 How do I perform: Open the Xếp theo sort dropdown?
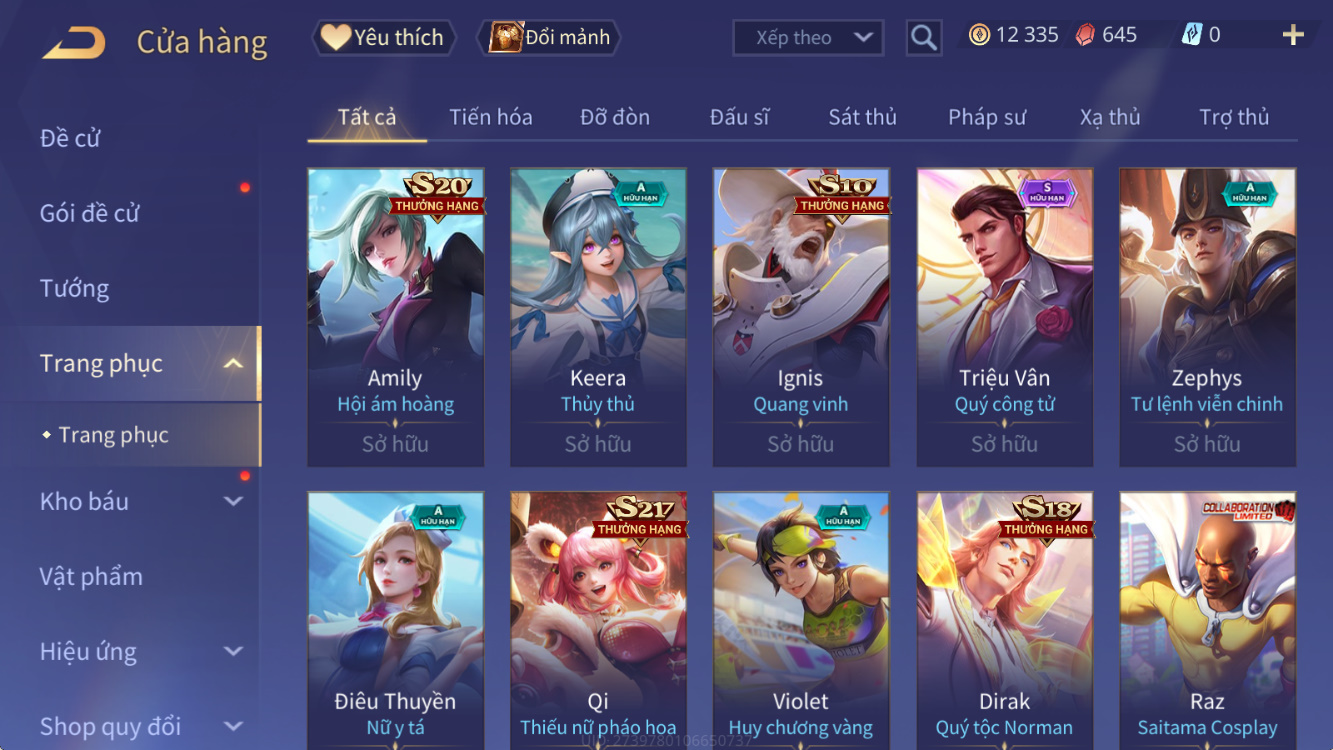point(808,38)
